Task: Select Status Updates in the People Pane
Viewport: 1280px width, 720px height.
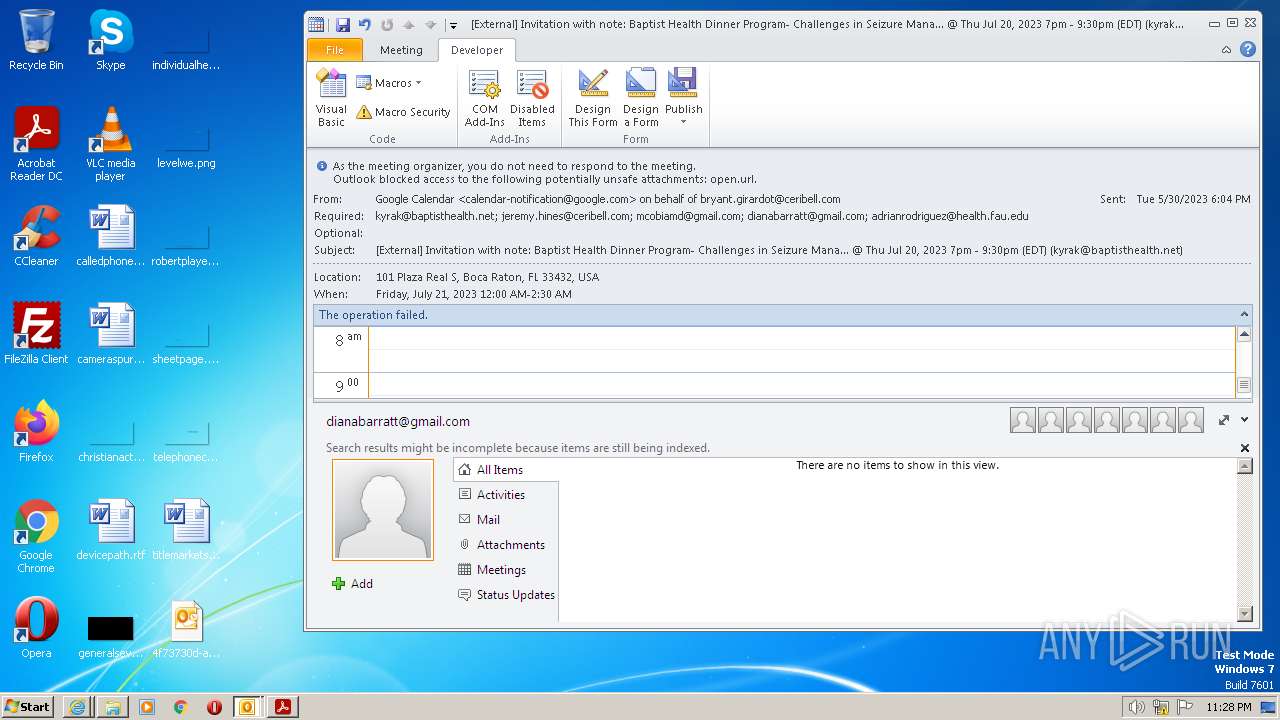Action: tap(505, 595)
